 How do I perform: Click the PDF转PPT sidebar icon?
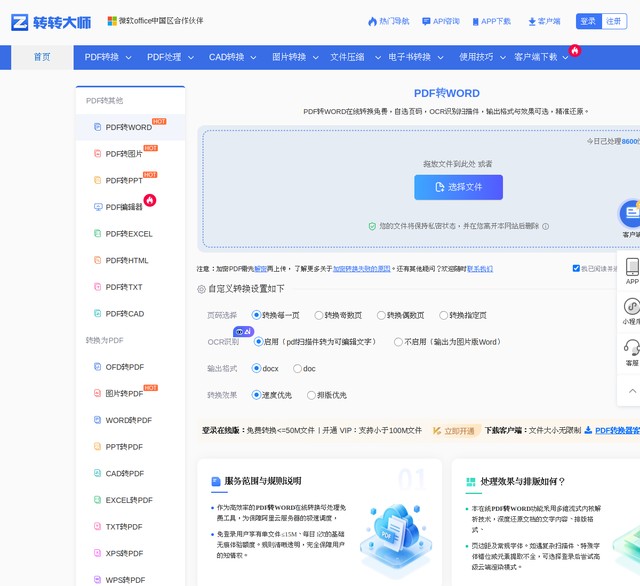click(98, 180)
